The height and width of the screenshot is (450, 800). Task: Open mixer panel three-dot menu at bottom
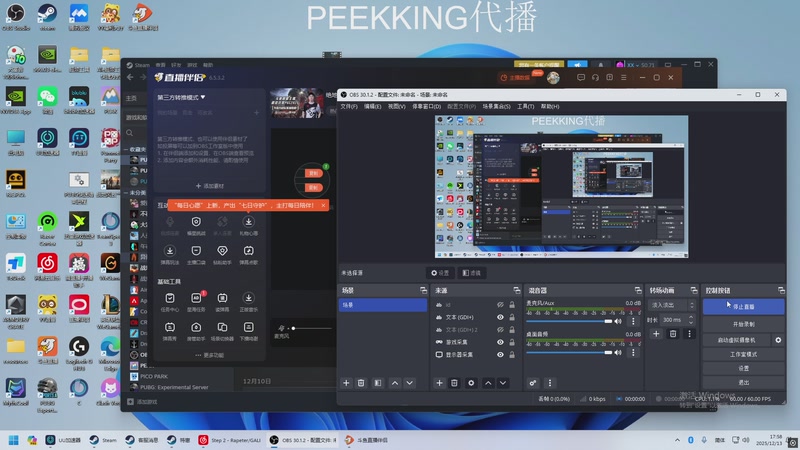tap(549, 383)
